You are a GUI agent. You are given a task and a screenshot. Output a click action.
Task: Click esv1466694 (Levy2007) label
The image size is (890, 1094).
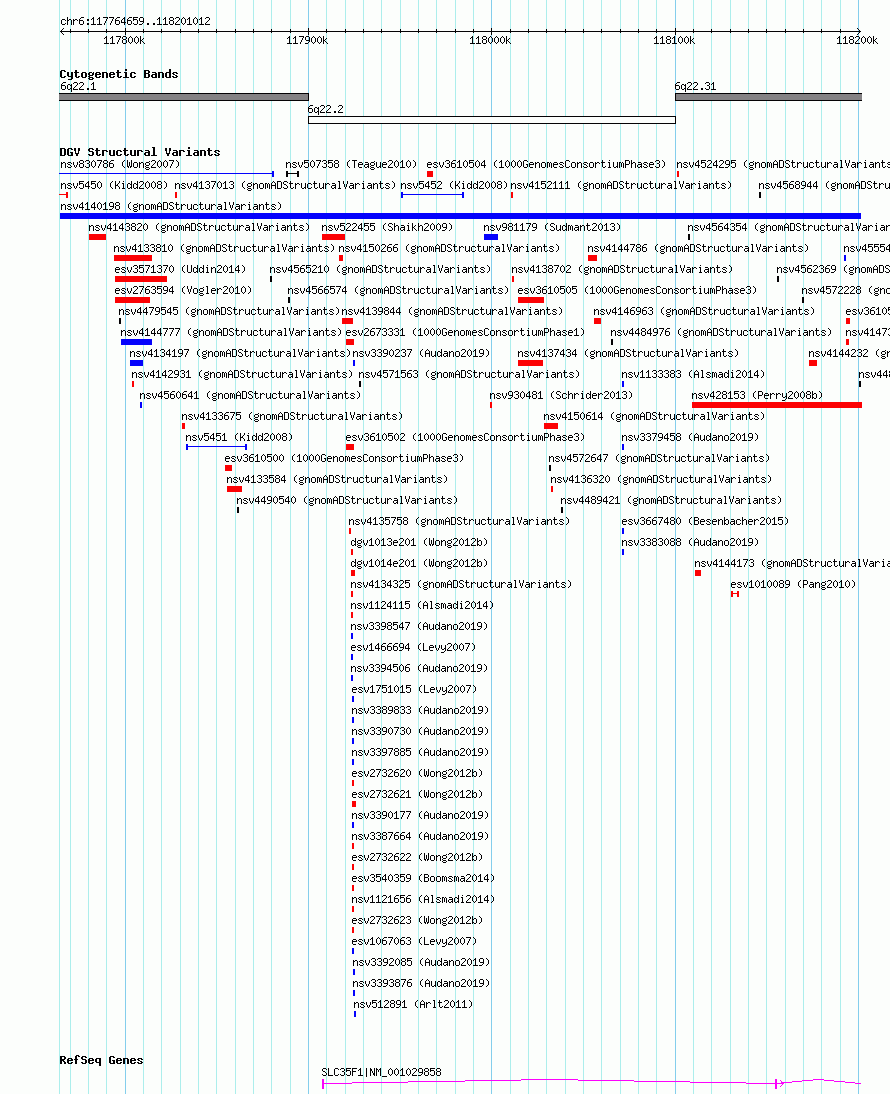pyautogui.click(x=413, y=647)
